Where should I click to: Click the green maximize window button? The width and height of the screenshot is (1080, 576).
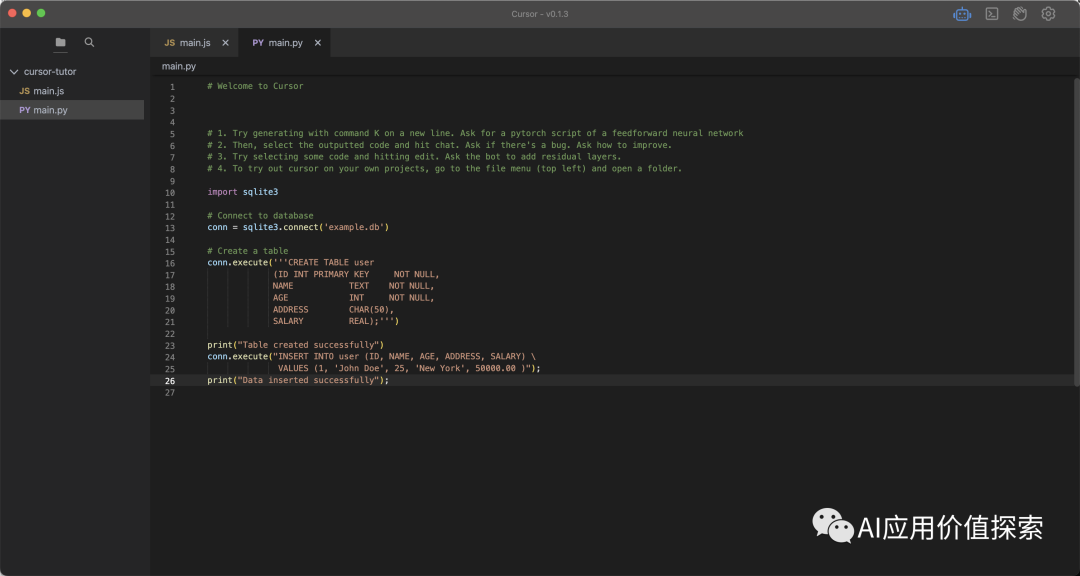[41, 13]
